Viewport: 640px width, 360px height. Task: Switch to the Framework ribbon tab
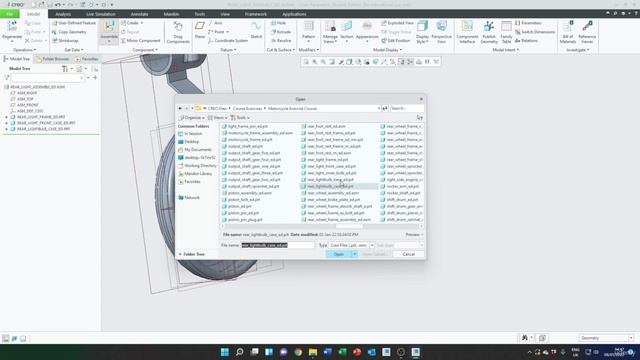[256, 14]
